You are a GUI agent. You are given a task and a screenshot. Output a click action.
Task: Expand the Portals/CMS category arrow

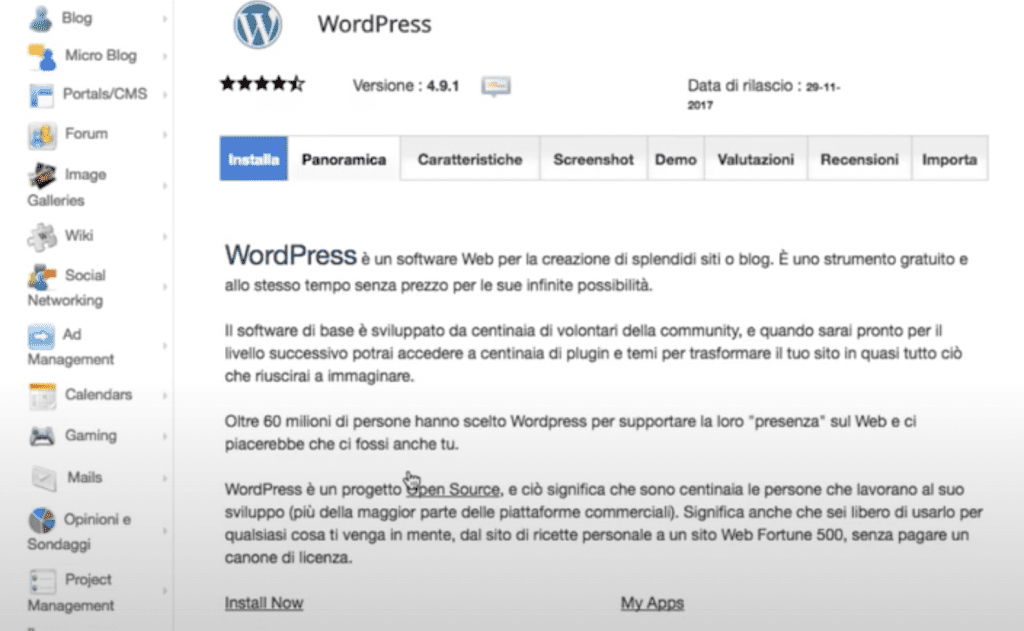tap(165, 95)
